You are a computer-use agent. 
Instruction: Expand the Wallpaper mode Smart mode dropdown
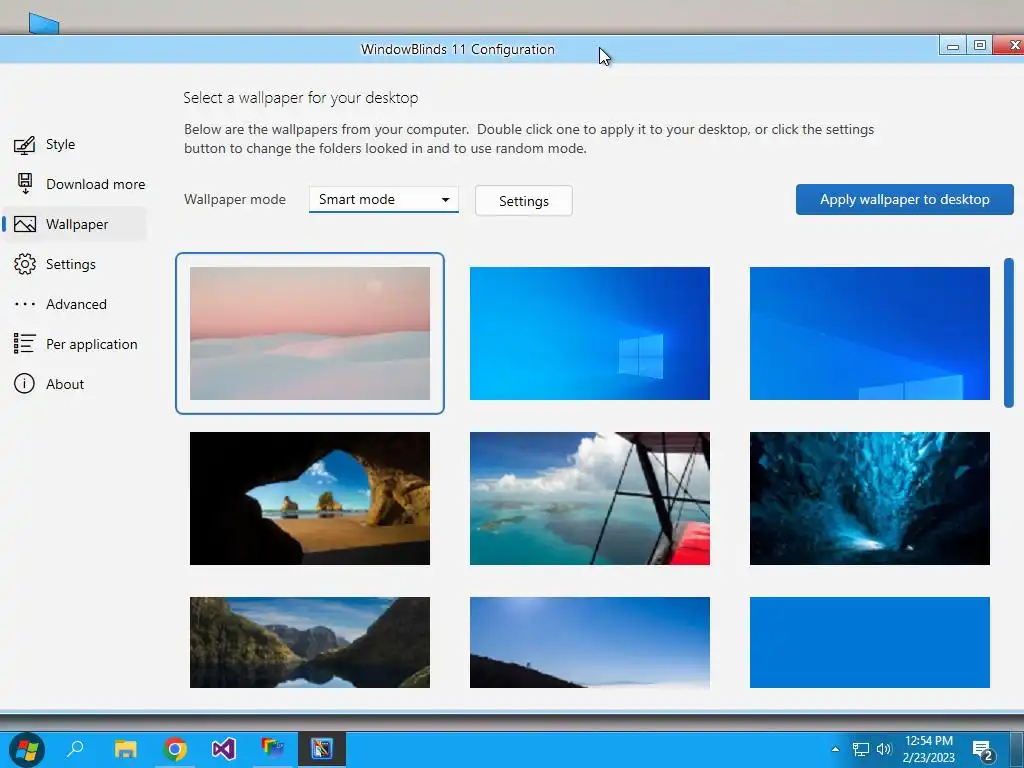[x=383, y=199]
